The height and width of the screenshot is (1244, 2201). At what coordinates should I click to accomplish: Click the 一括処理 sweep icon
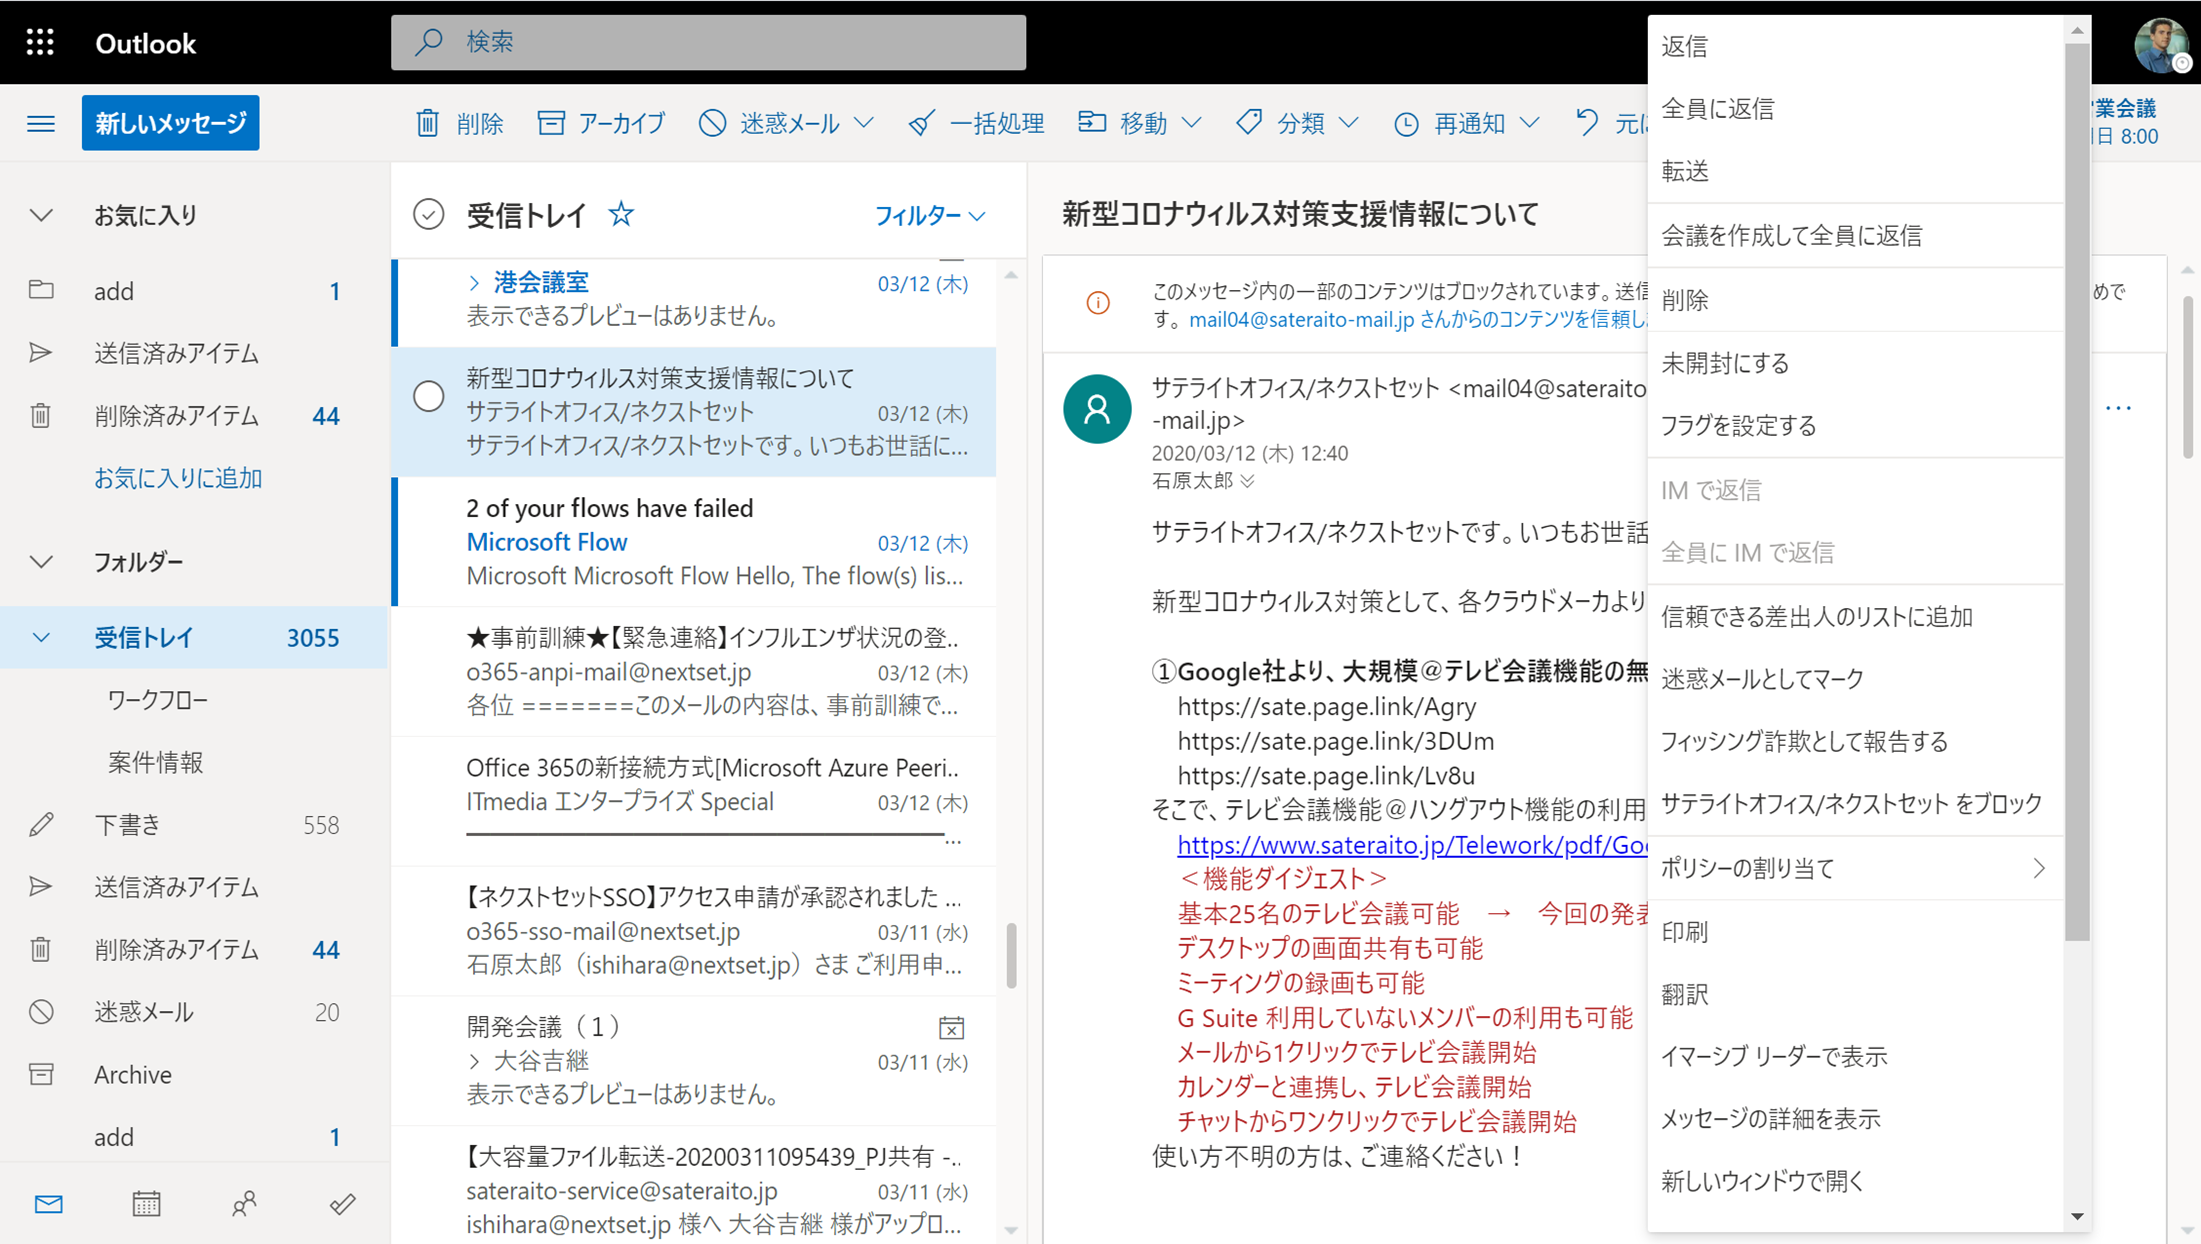pyautogui.click(x=922, y=122)
